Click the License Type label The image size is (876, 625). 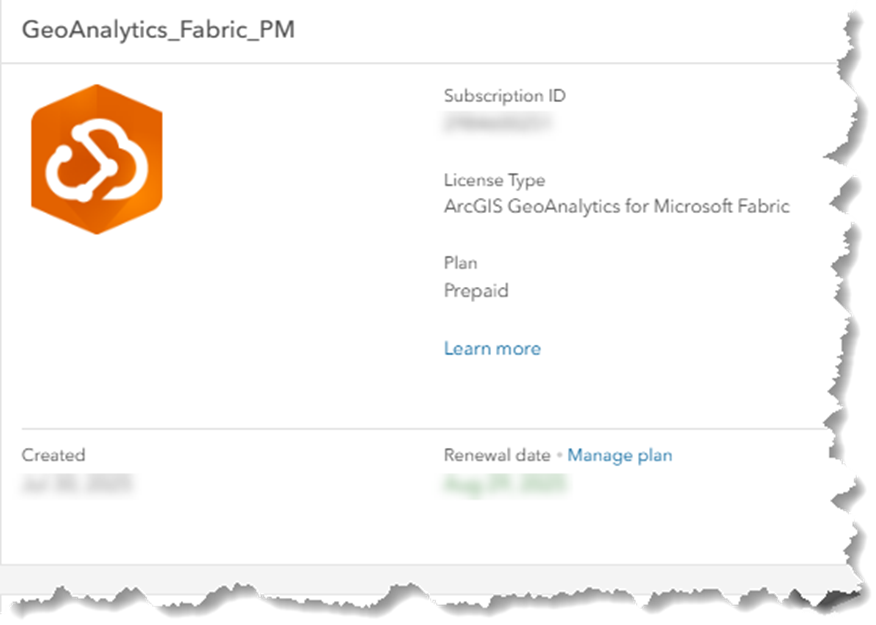494,180
